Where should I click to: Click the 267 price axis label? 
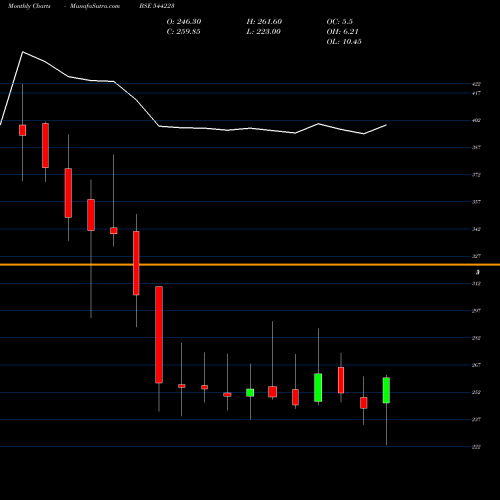[476, 365]
